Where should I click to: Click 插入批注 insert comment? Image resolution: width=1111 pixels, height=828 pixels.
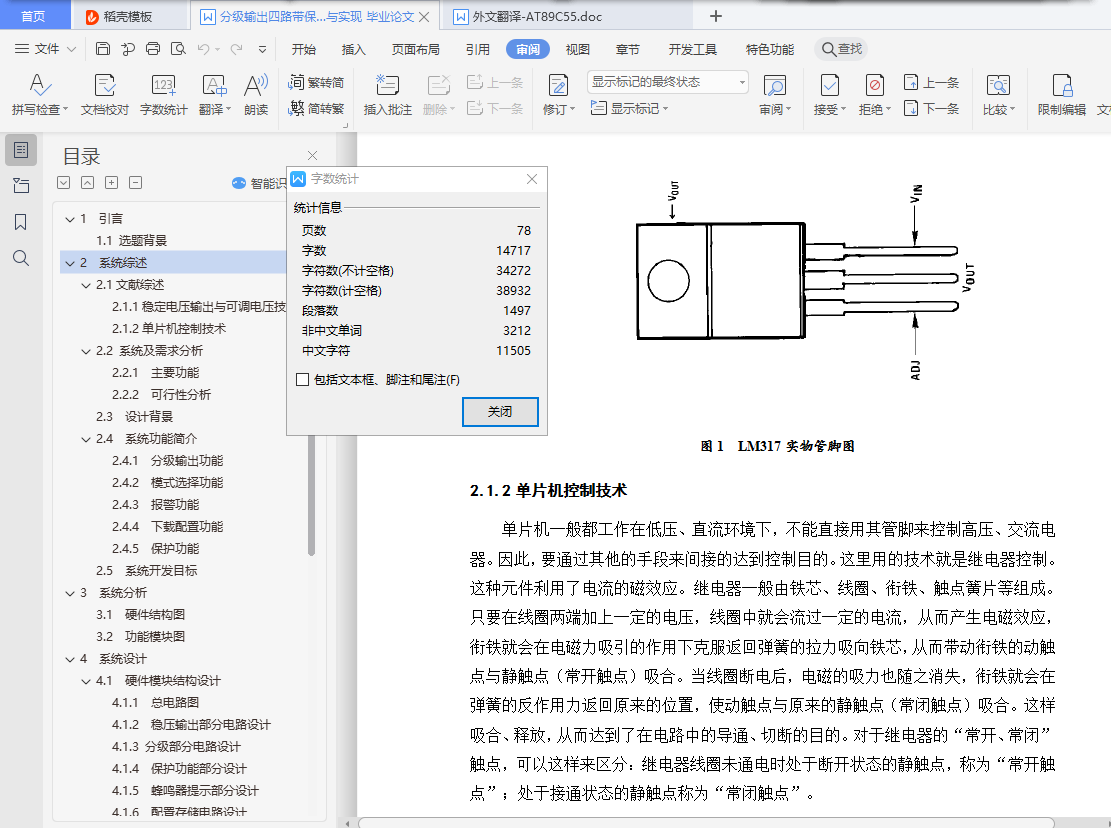pos(388,94)
